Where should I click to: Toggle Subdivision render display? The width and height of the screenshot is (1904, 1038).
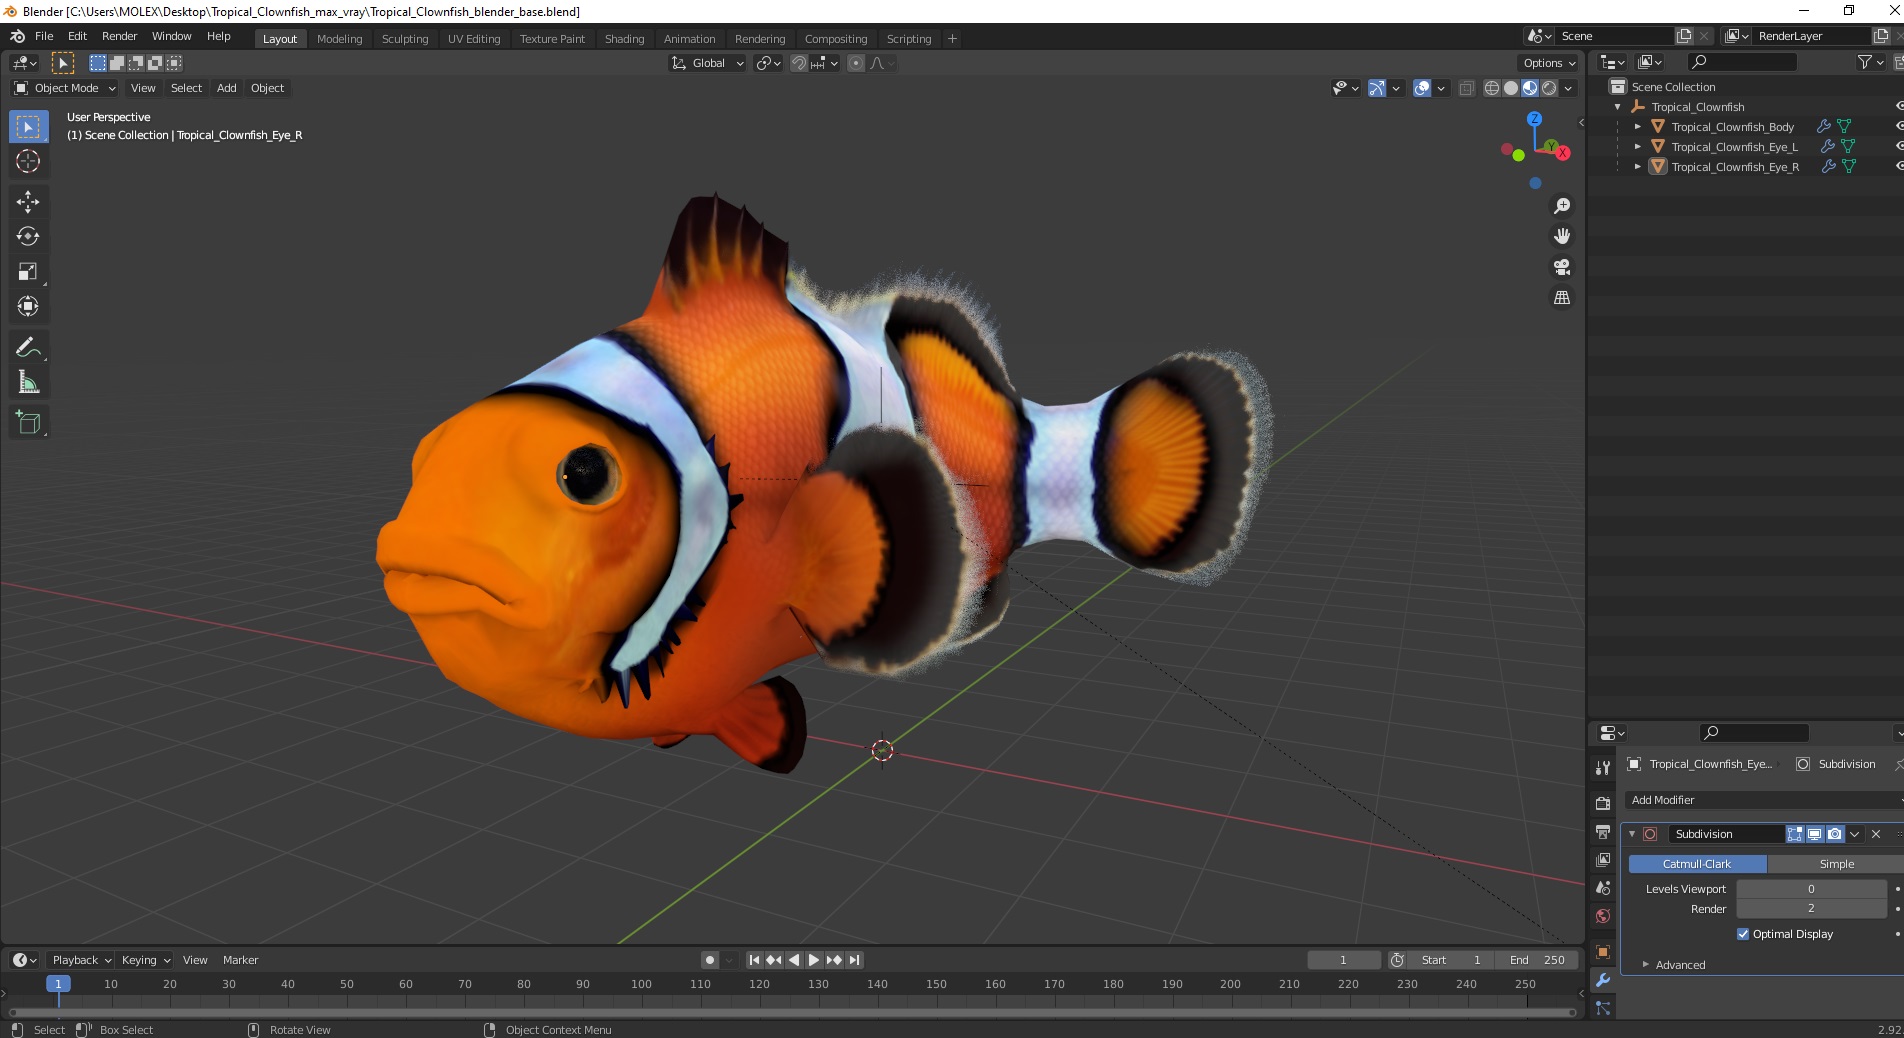[x=1834, y=834]
